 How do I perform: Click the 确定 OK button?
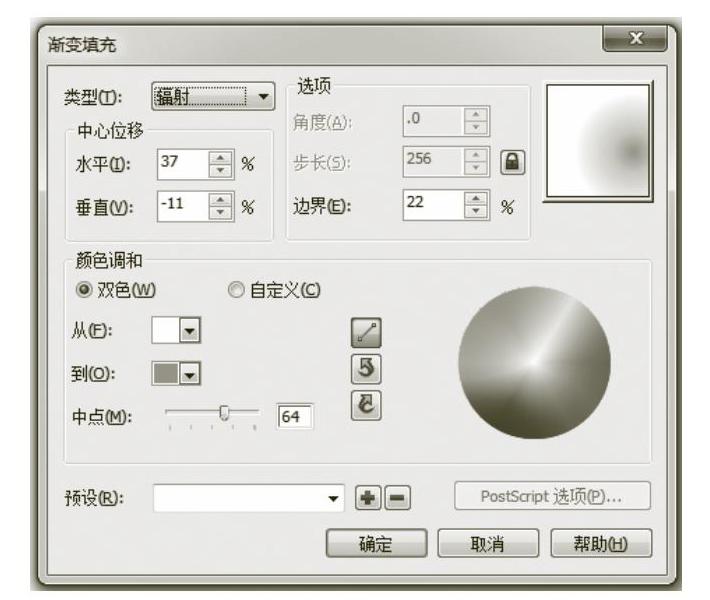(376, 543)
